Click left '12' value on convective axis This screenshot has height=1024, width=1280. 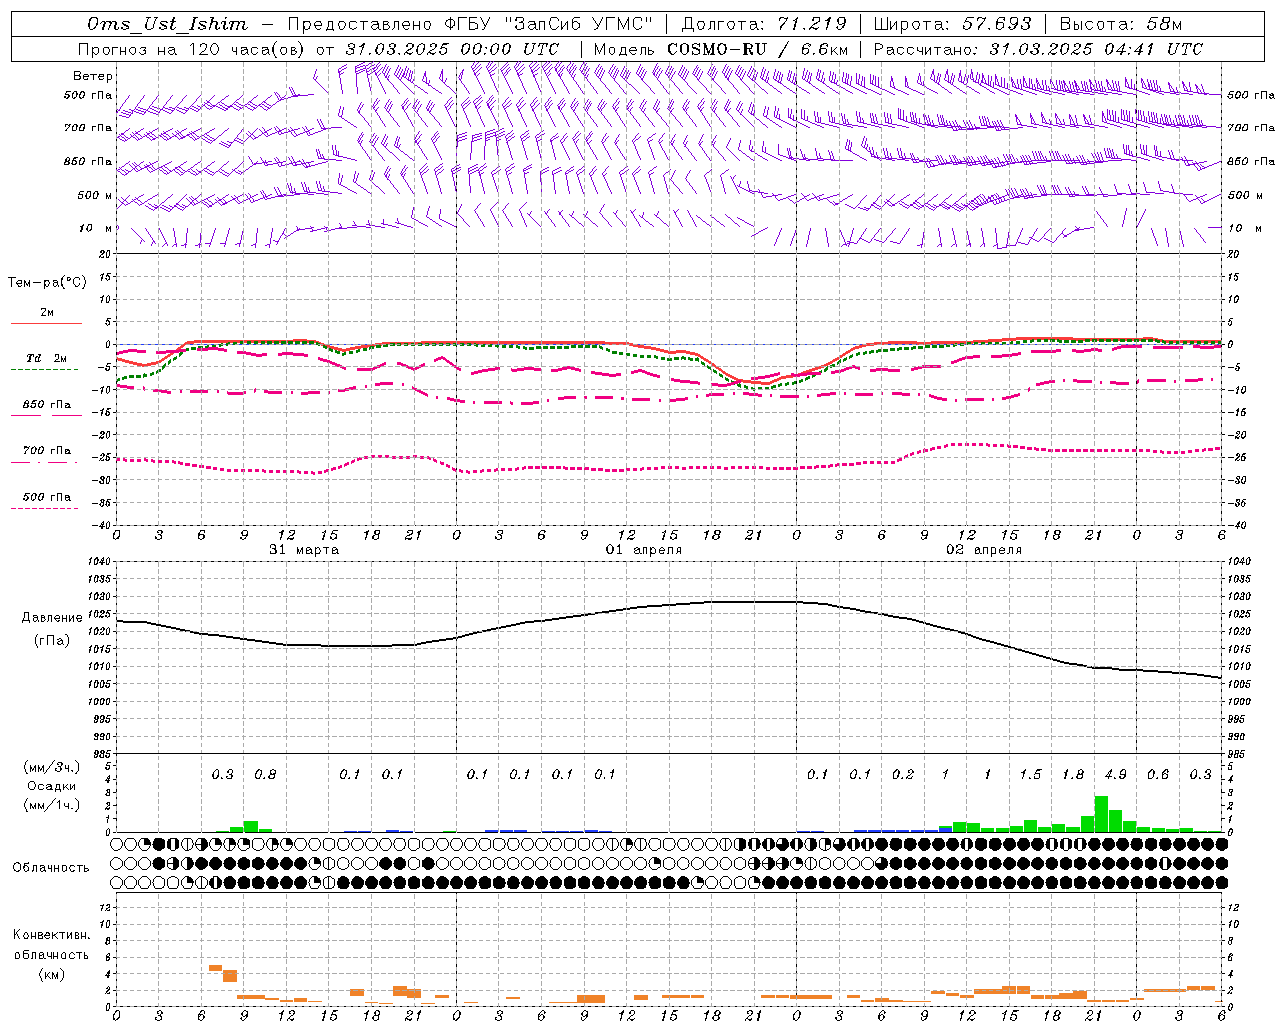[105, 907]
